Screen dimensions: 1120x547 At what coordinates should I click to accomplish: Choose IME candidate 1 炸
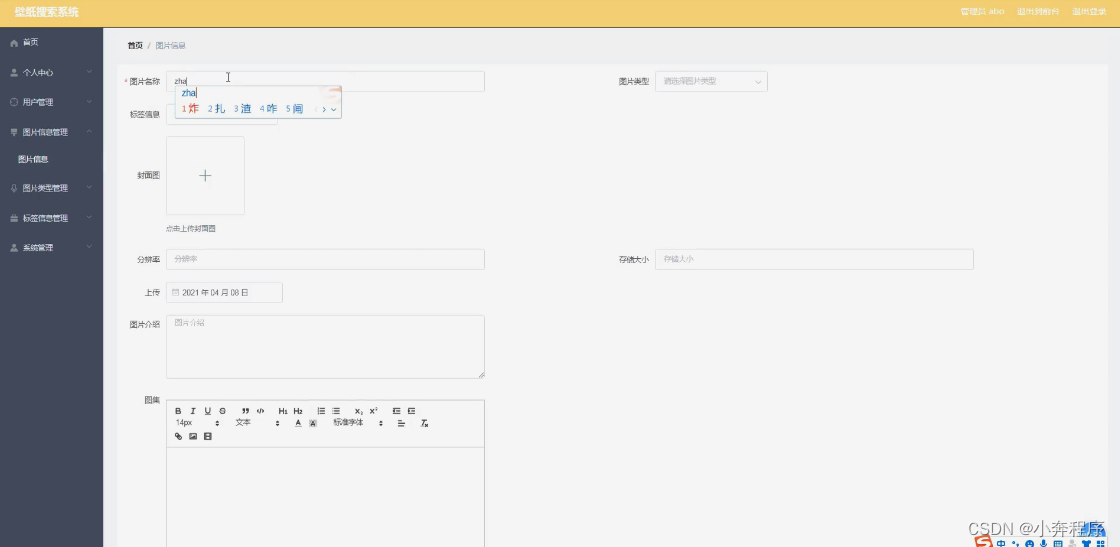[x=190, y=109]
